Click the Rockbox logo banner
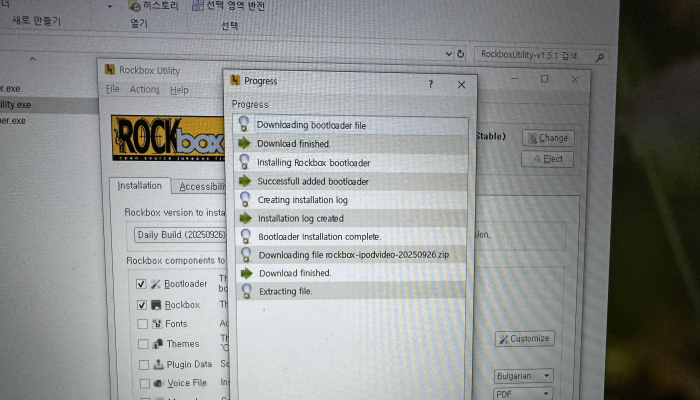This screenshot has height=400, width=700. pyautogui.click(x=168, y=138)
